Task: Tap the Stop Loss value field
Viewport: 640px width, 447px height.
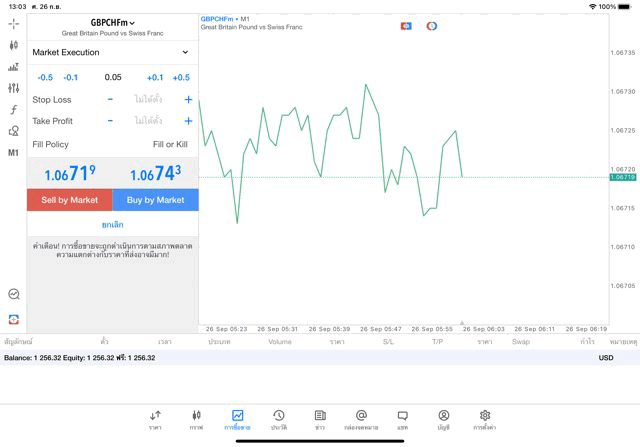Action: pyautogui.click(x=148, y=100)
